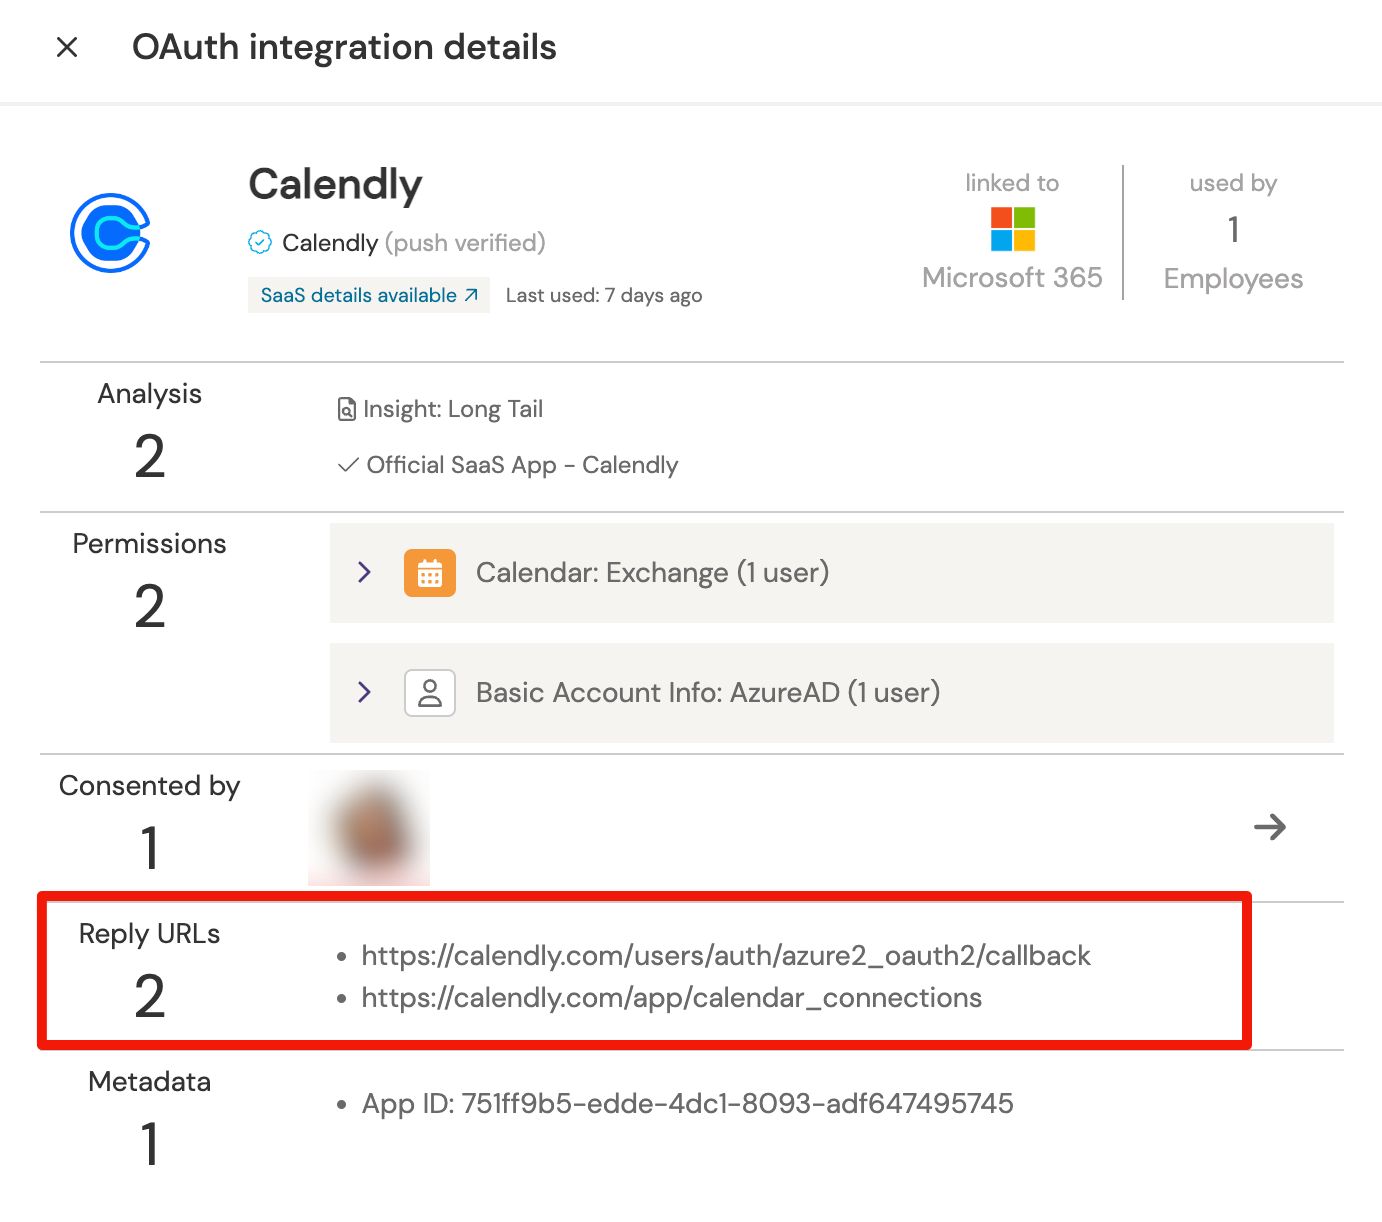Click the 'Employees' label under used by
The height and width of the screenshot is (1222, 1382).
tap(1233, 279)
